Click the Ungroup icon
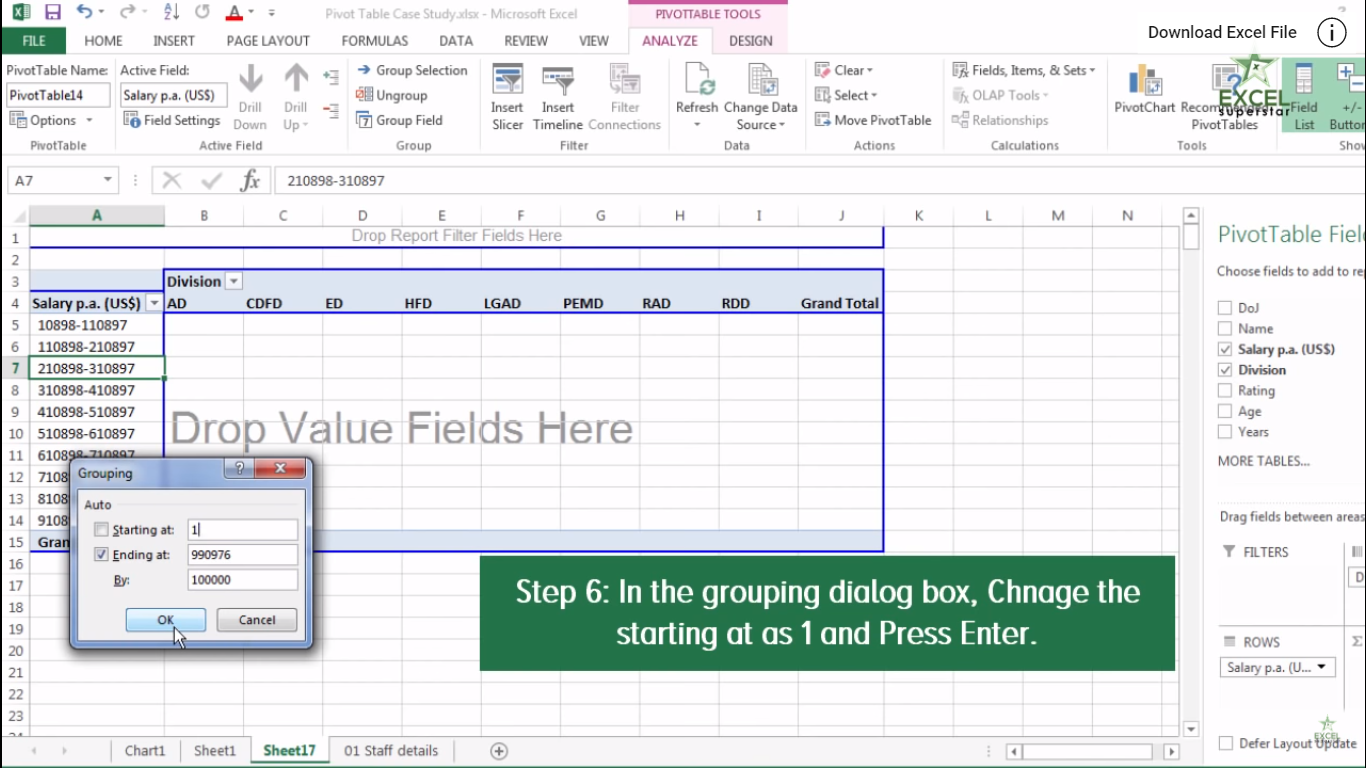Viewport: 1366px width, 768px height. [x=364, y=95]
